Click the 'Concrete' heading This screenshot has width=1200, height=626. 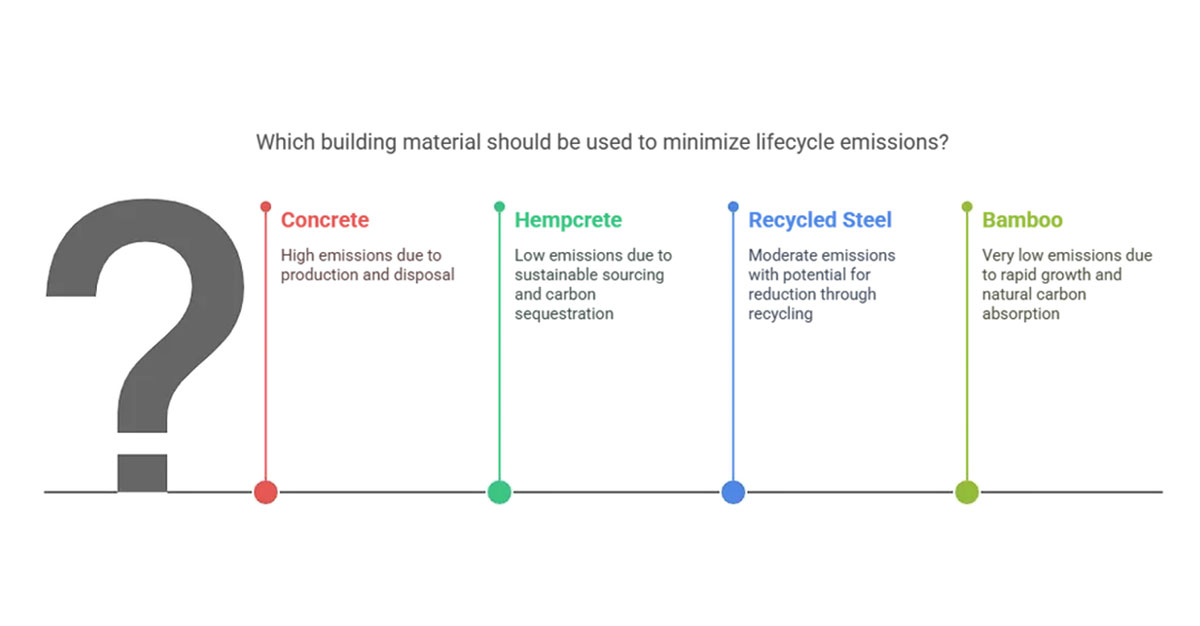coord(325,220)
